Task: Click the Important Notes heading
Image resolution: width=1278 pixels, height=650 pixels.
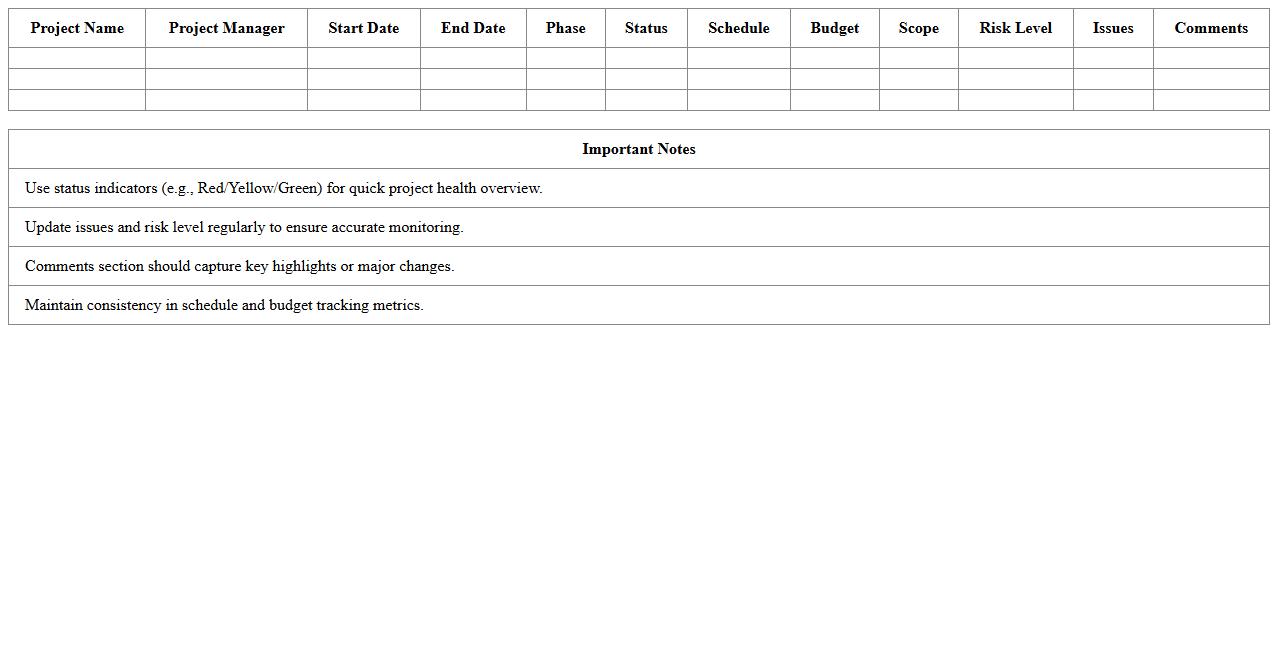Action: [x=639, y=149]
